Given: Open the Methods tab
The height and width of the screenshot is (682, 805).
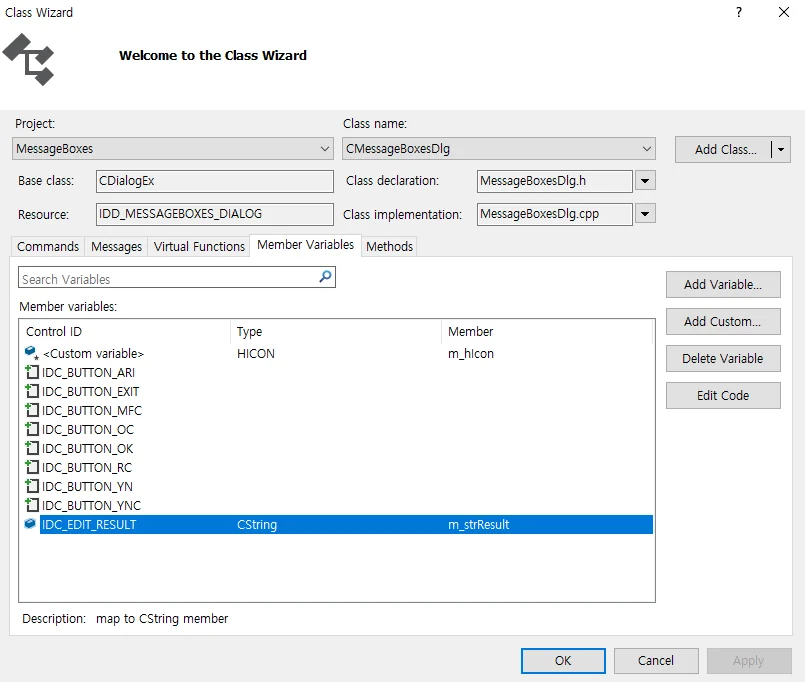Looking at the screenshot, I should point(389,247).
